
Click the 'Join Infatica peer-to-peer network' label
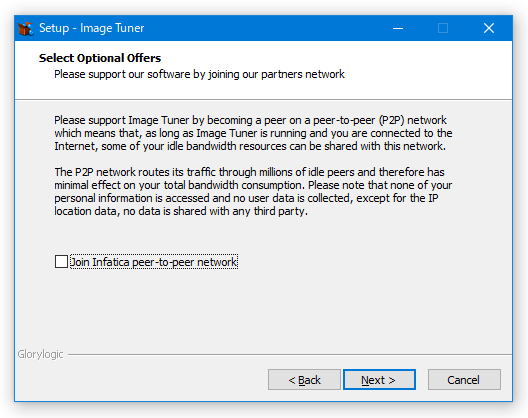click(x=154, y=262)
